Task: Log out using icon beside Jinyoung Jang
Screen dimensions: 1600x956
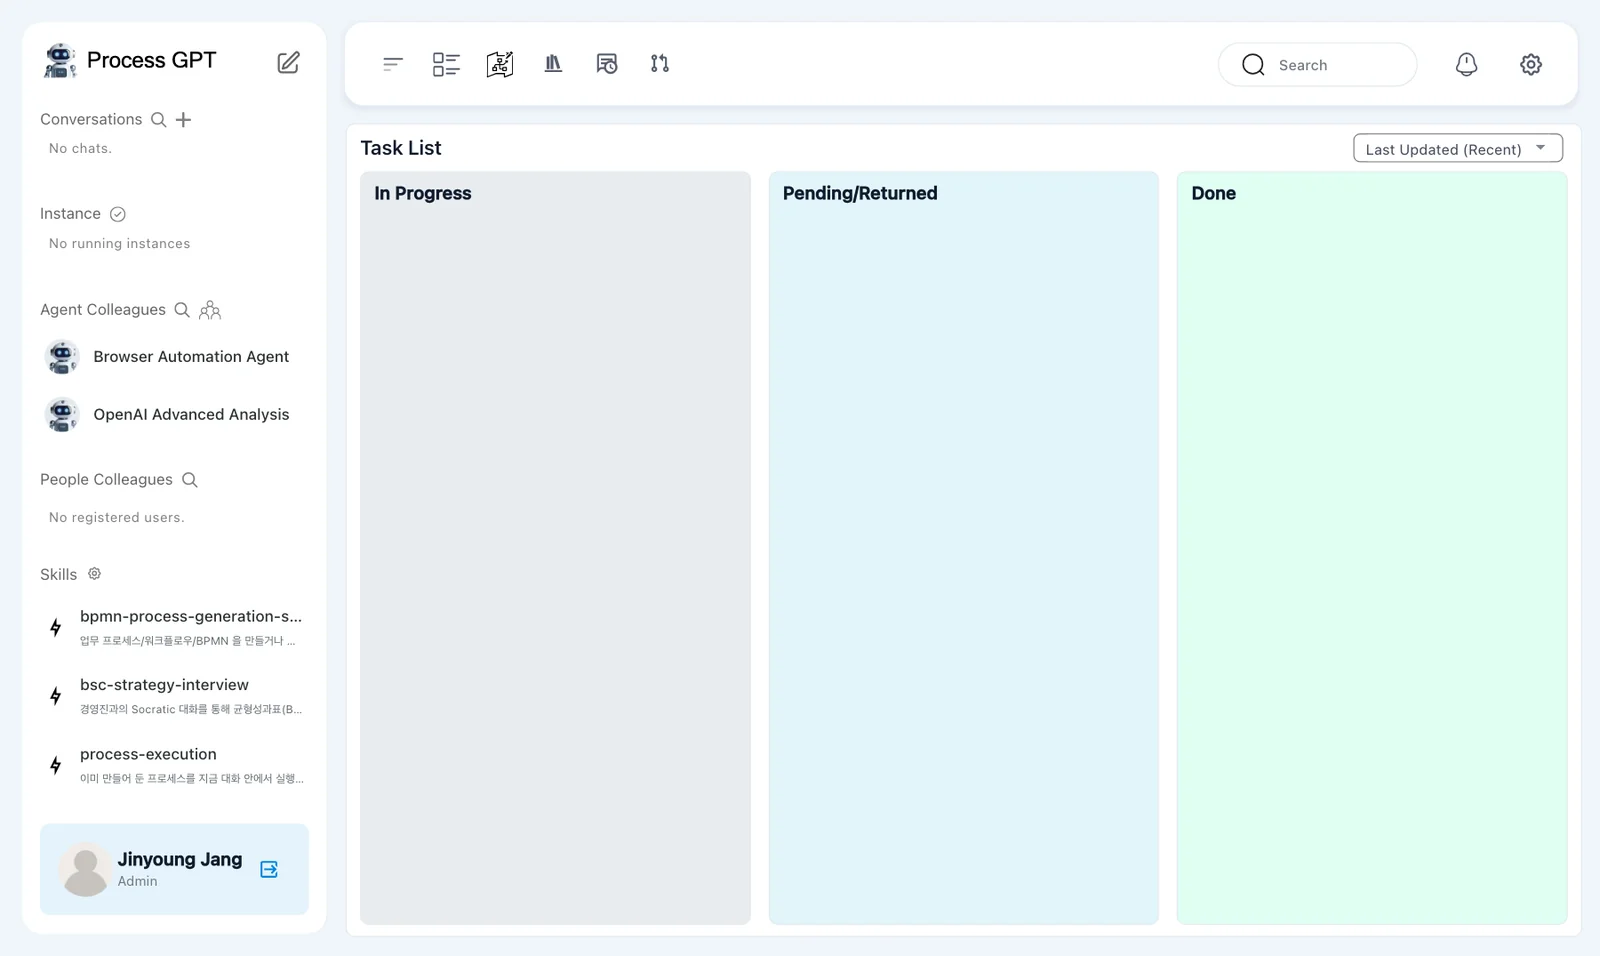Action: tap(269, 869)
